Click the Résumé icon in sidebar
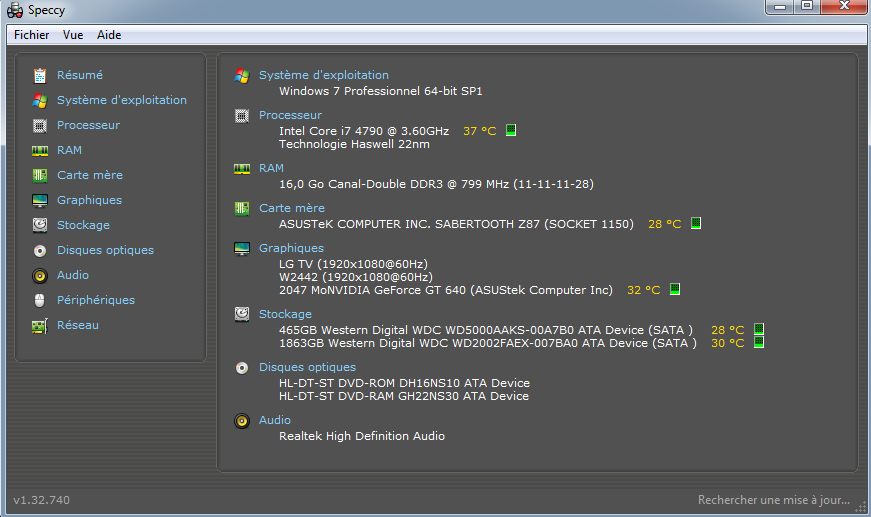This screenshot has width=871, height=517. [x=40, y=75]
